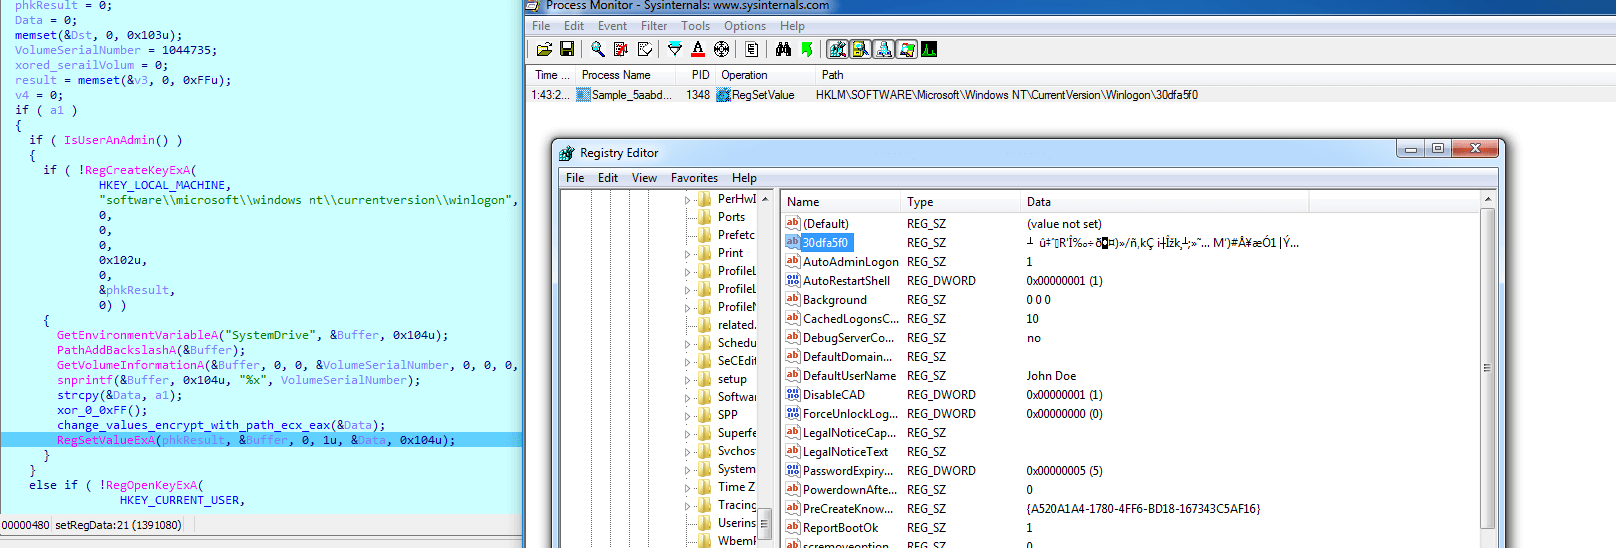Expand the Schedu registry key

tap(688, 344)
